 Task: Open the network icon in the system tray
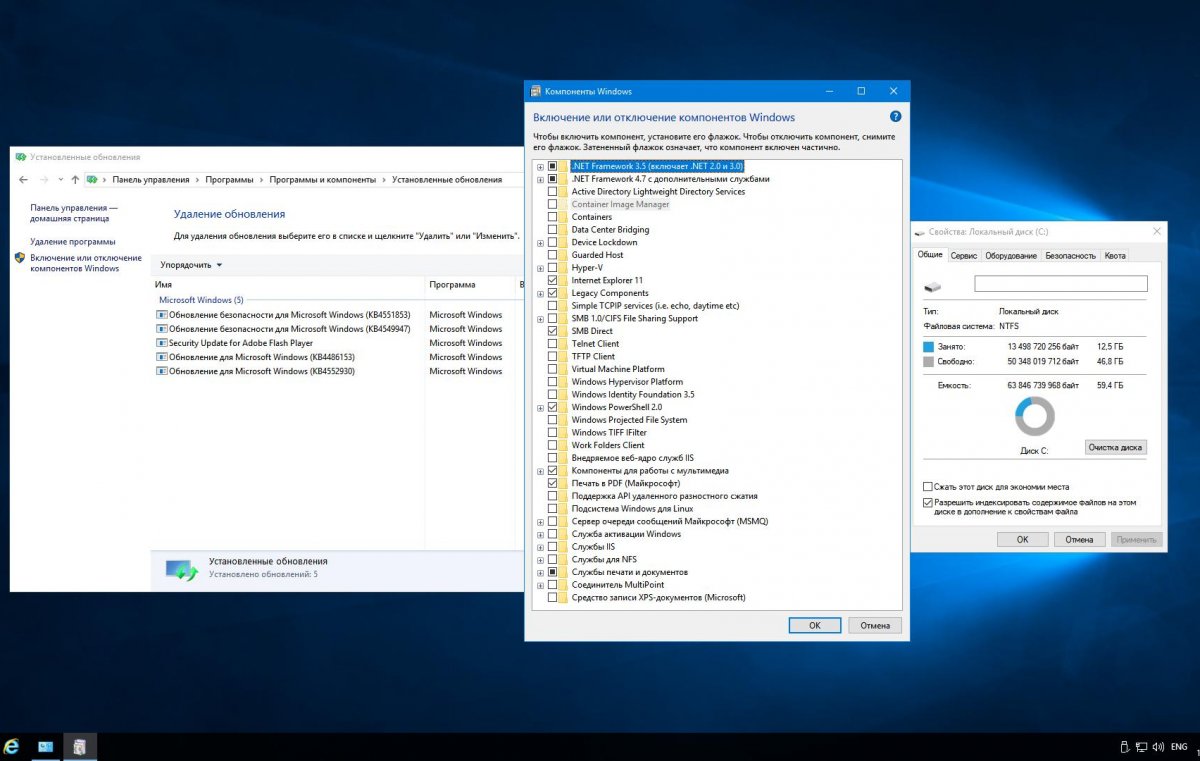click(1141, 746)
